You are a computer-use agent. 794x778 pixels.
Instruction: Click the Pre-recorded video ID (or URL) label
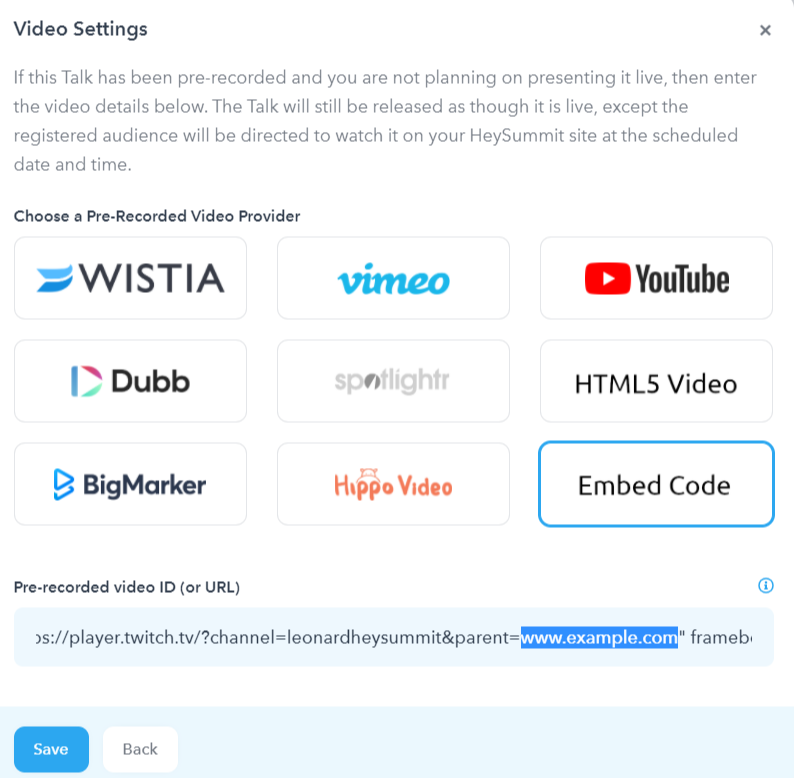(127, 587)
